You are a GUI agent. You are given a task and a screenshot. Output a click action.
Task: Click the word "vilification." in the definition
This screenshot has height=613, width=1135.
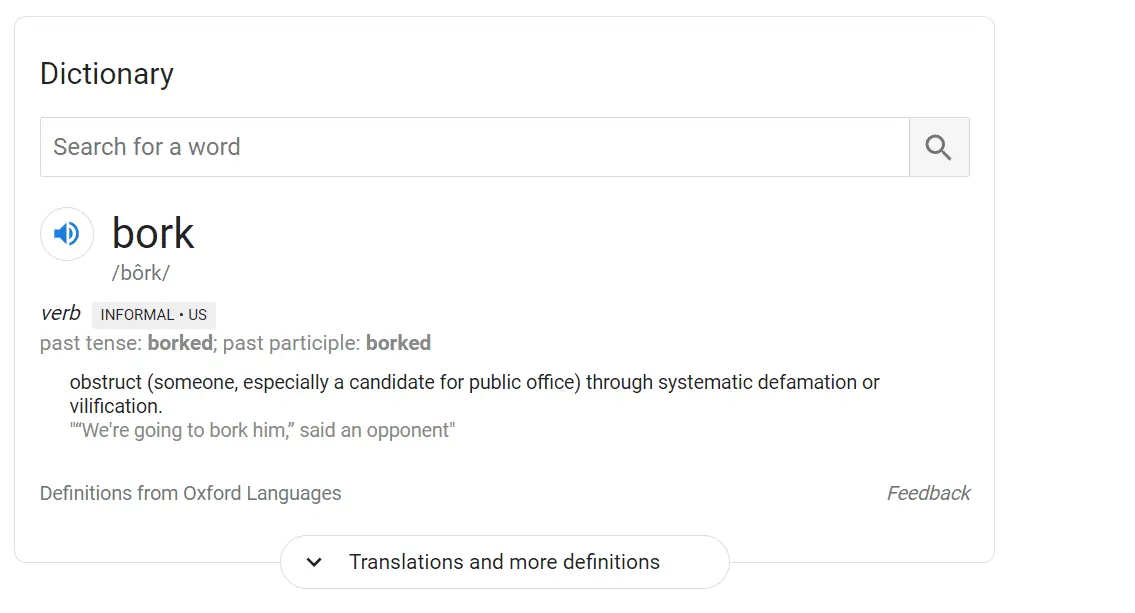coord(116,406)
